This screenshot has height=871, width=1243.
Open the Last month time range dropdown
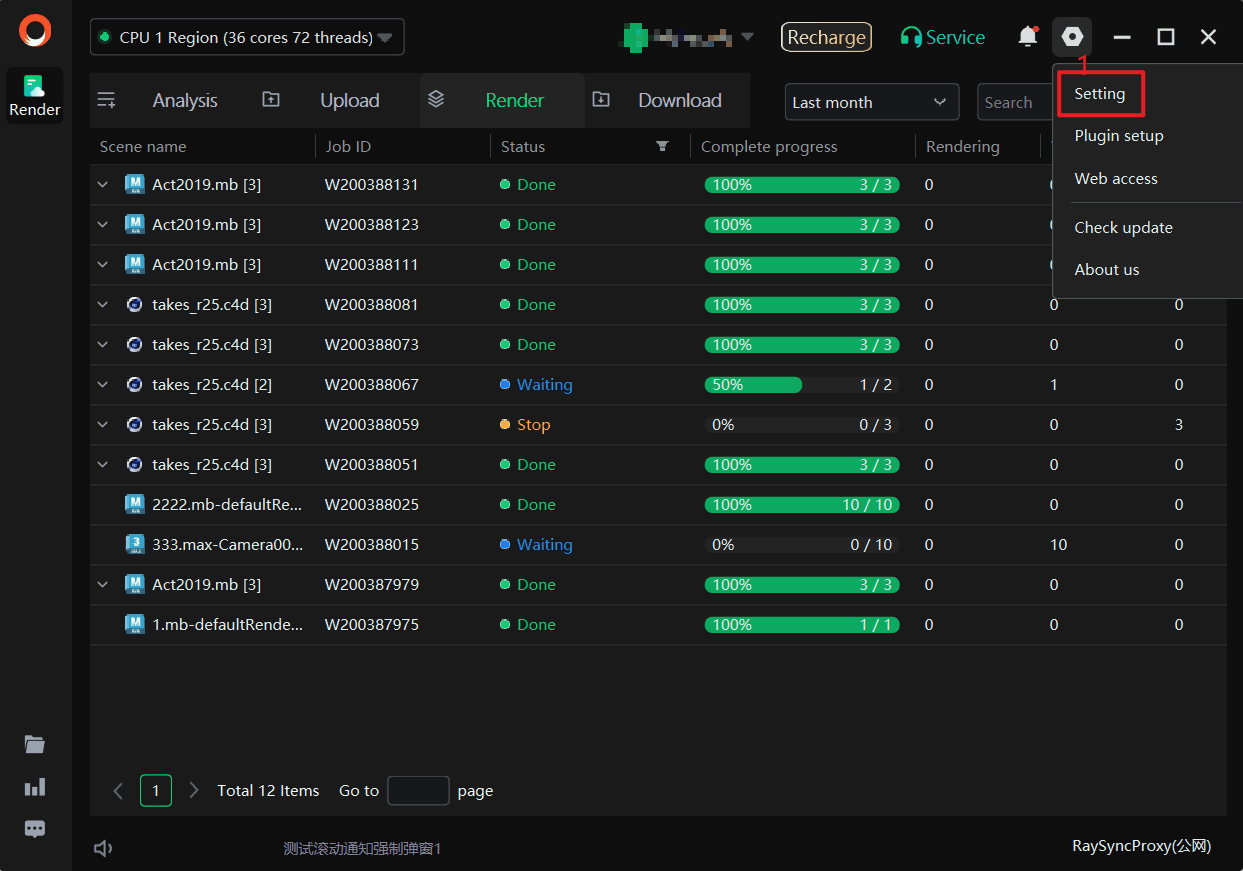pos(871,102)
